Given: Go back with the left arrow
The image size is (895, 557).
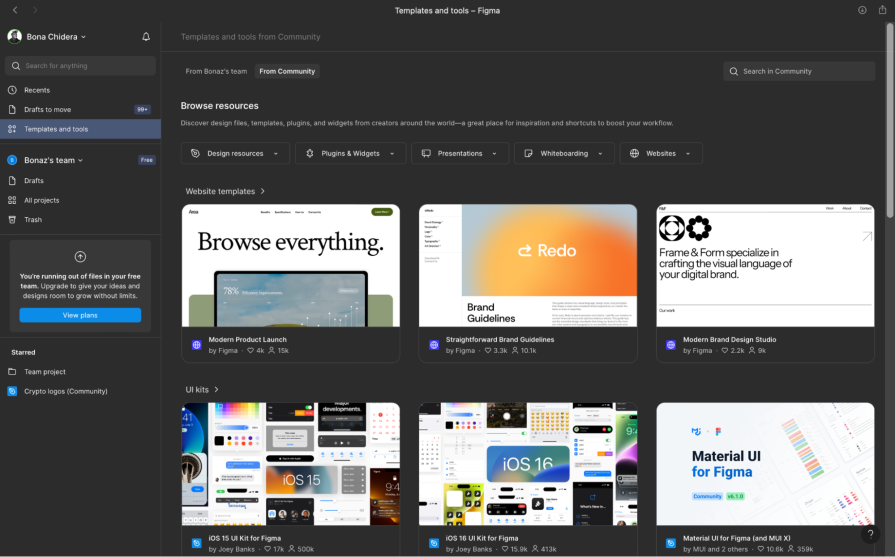Looking at the screenshot, I should click(15, 10).
